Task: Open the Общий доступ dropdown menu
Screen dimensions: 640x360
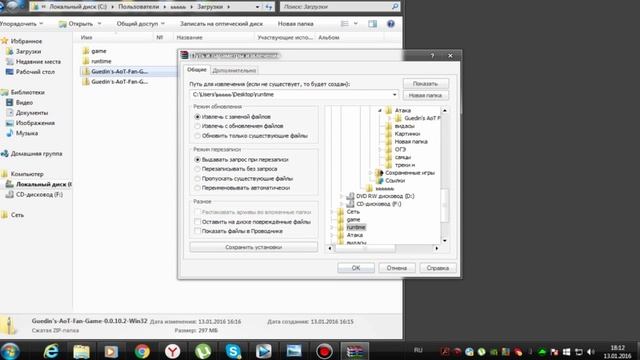Action: (141, 24)
